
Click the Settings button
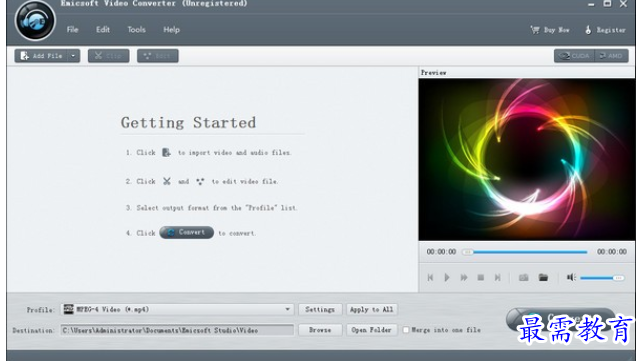coord(320,309)
